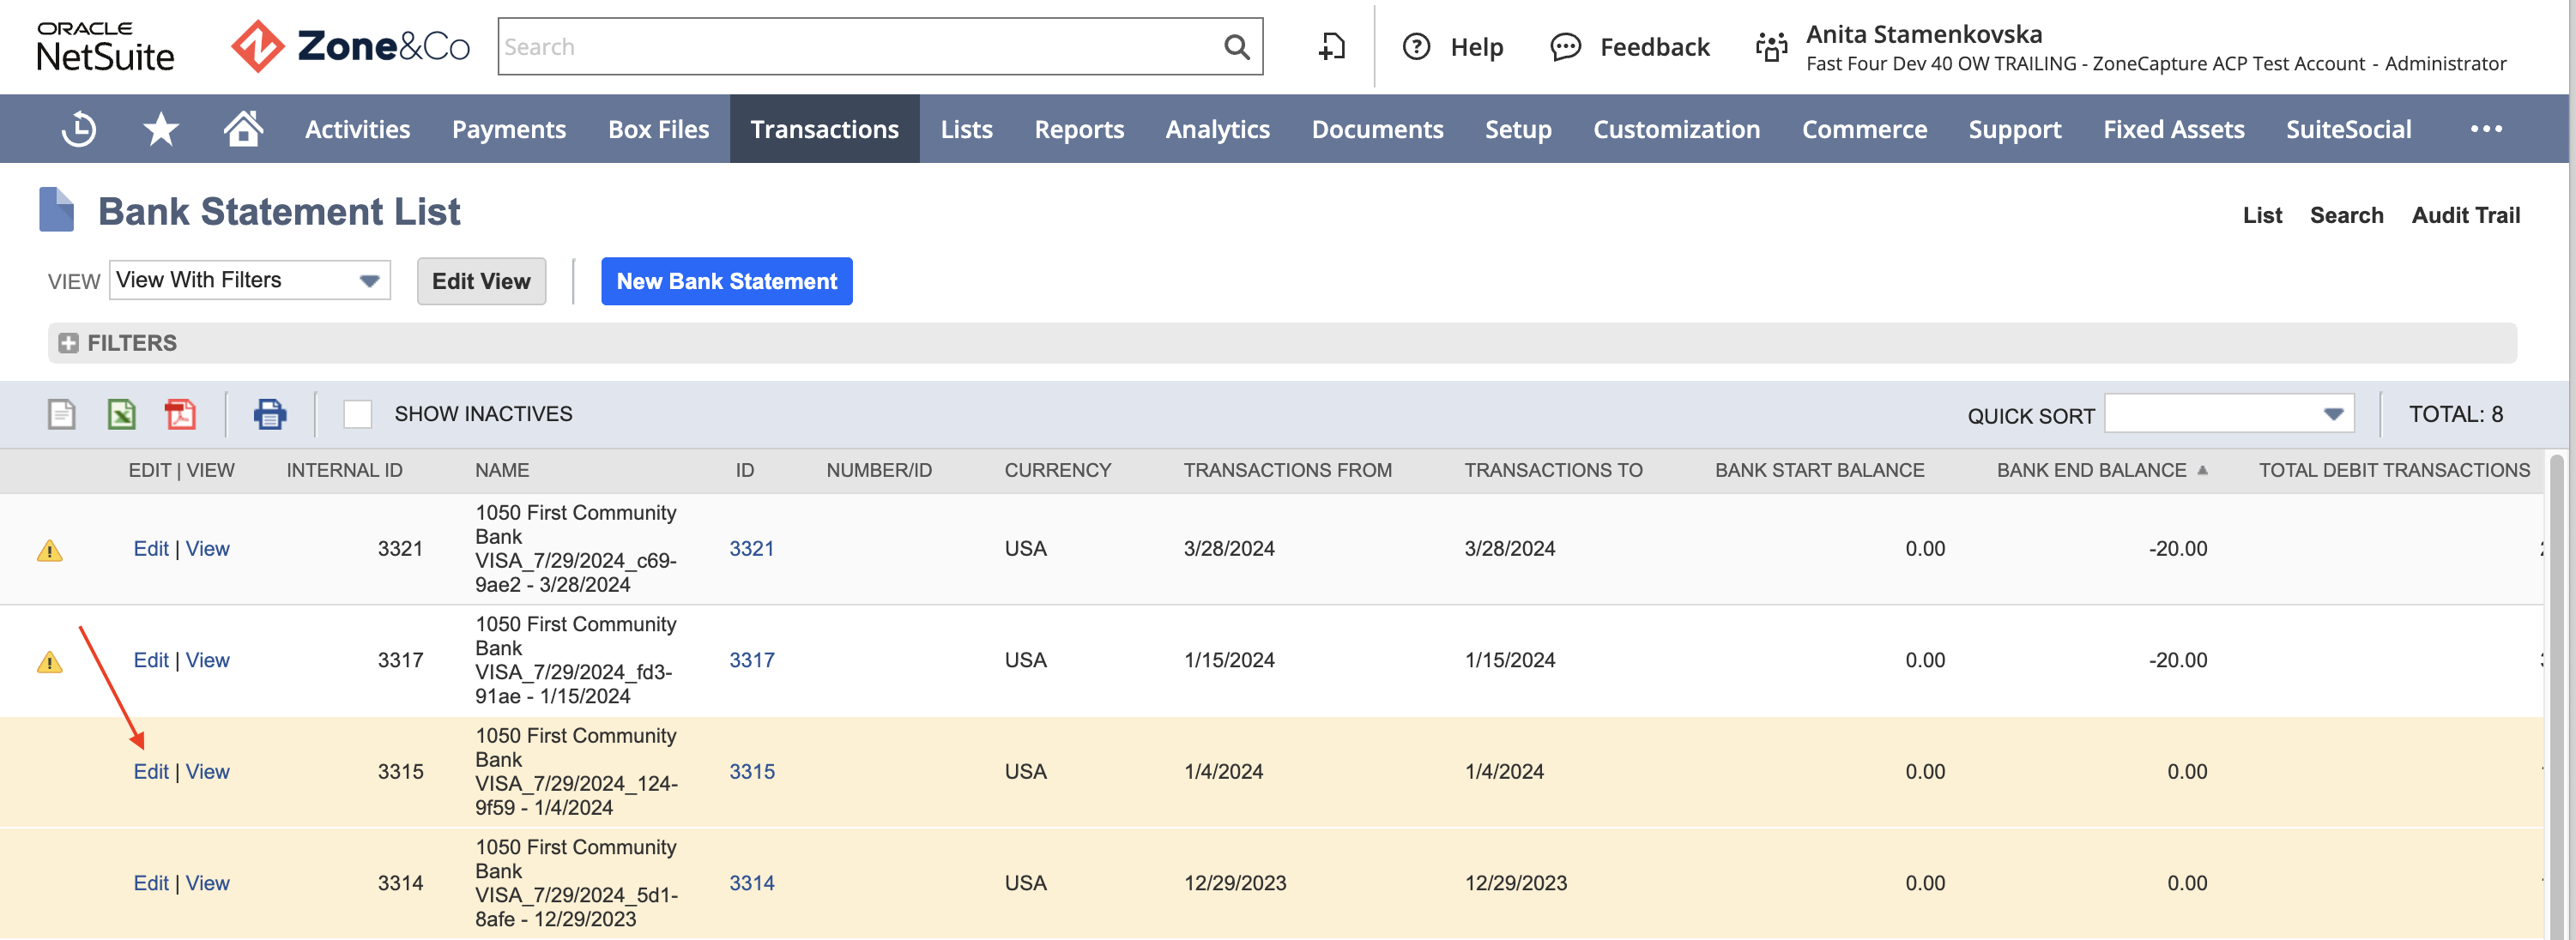The image size is (2576, 940).
Task: Click the Create New plus-page icon
Action: pyautogui.click(x=1331, y=47)
